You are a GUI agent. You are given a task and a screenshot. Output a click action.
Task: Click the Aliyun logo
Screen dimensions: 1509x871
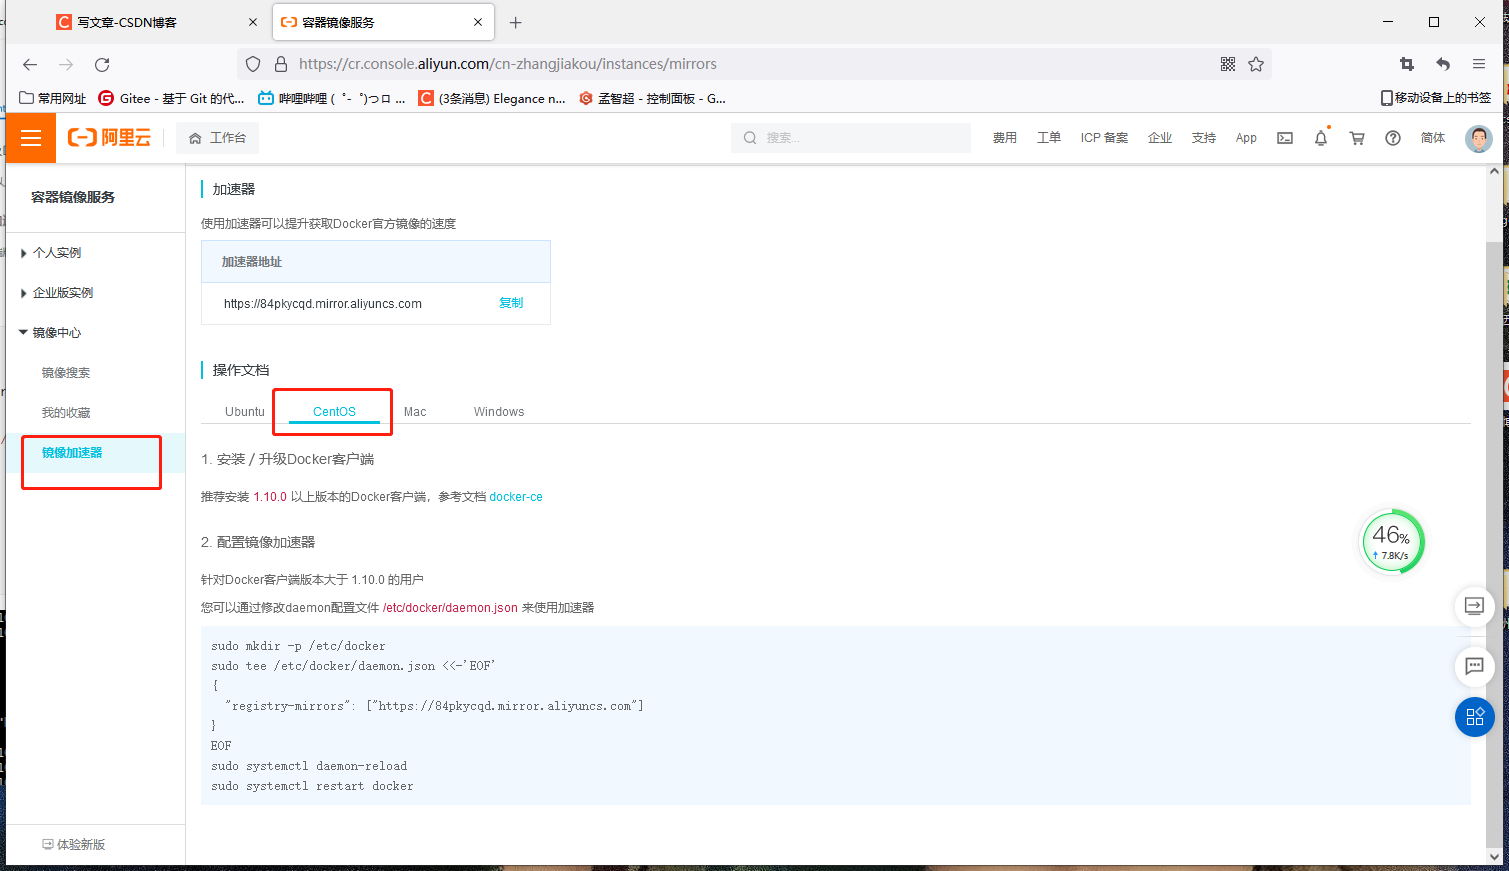pyautogui.click(x=109, y=138)
